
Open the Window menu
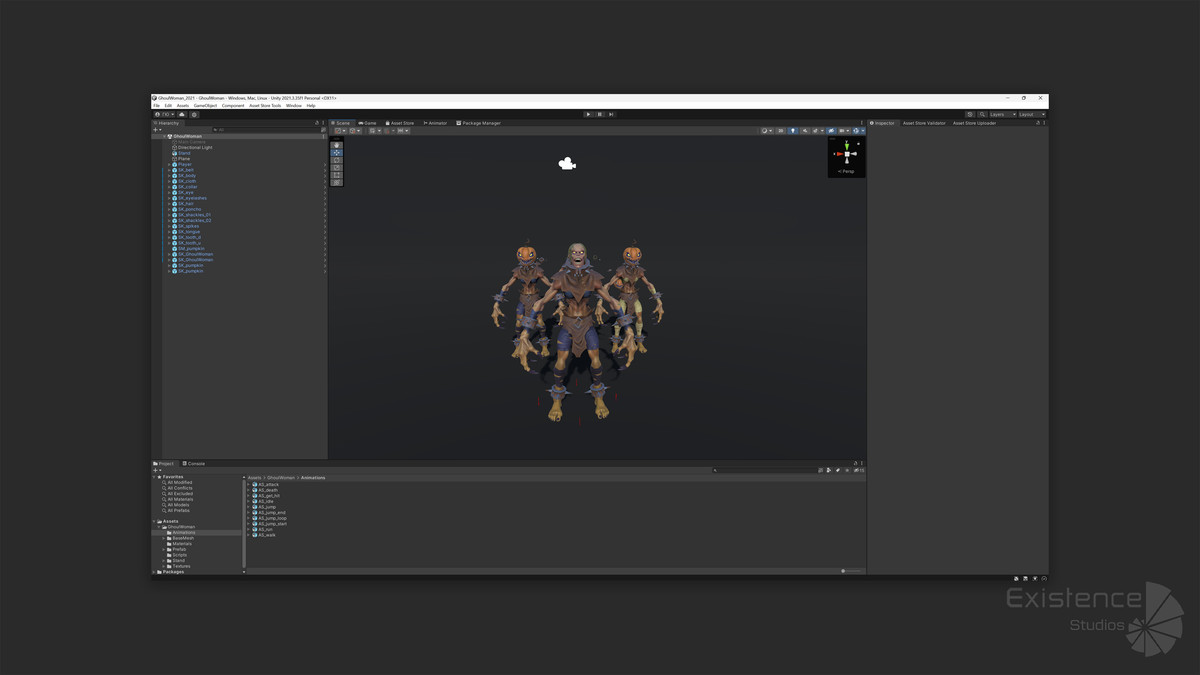coord(293,105)
